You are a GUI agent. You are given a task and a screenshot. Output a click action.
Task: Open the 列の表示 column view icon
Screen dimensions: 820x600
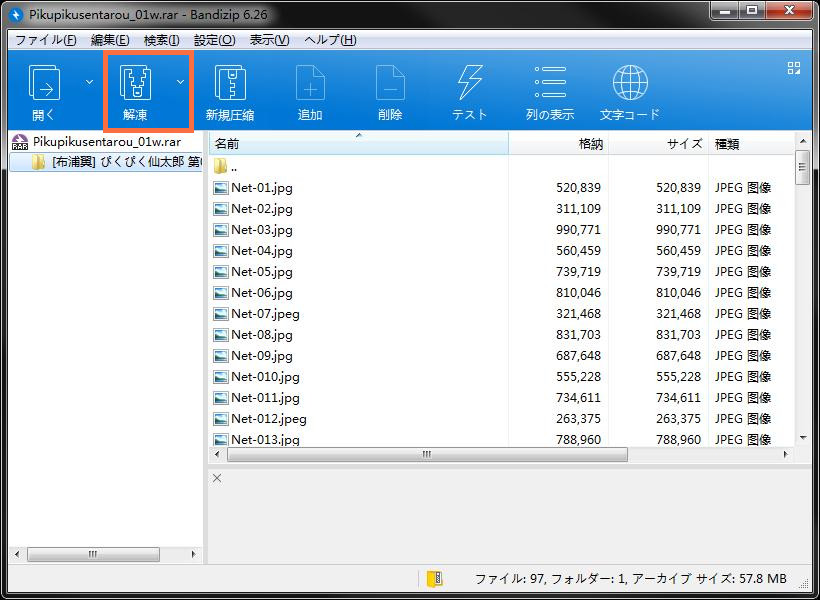[549, 83]
